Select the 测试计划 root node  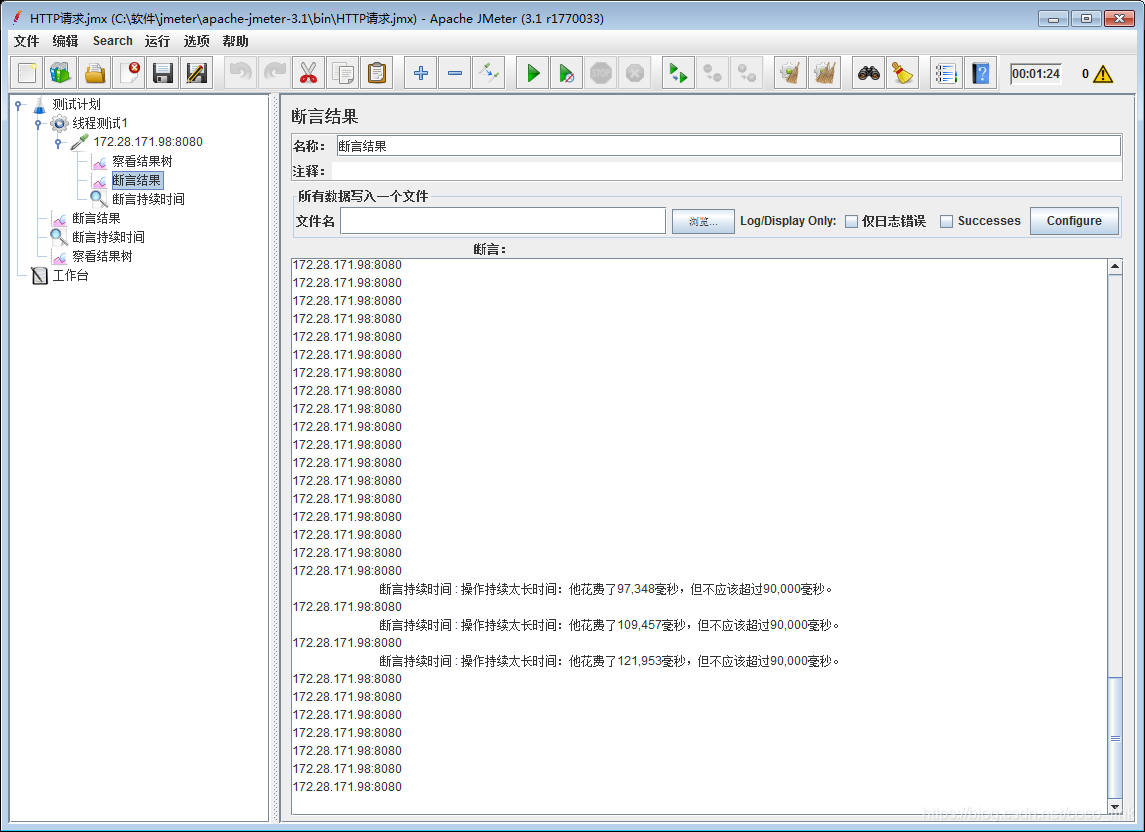click(76, 104)
